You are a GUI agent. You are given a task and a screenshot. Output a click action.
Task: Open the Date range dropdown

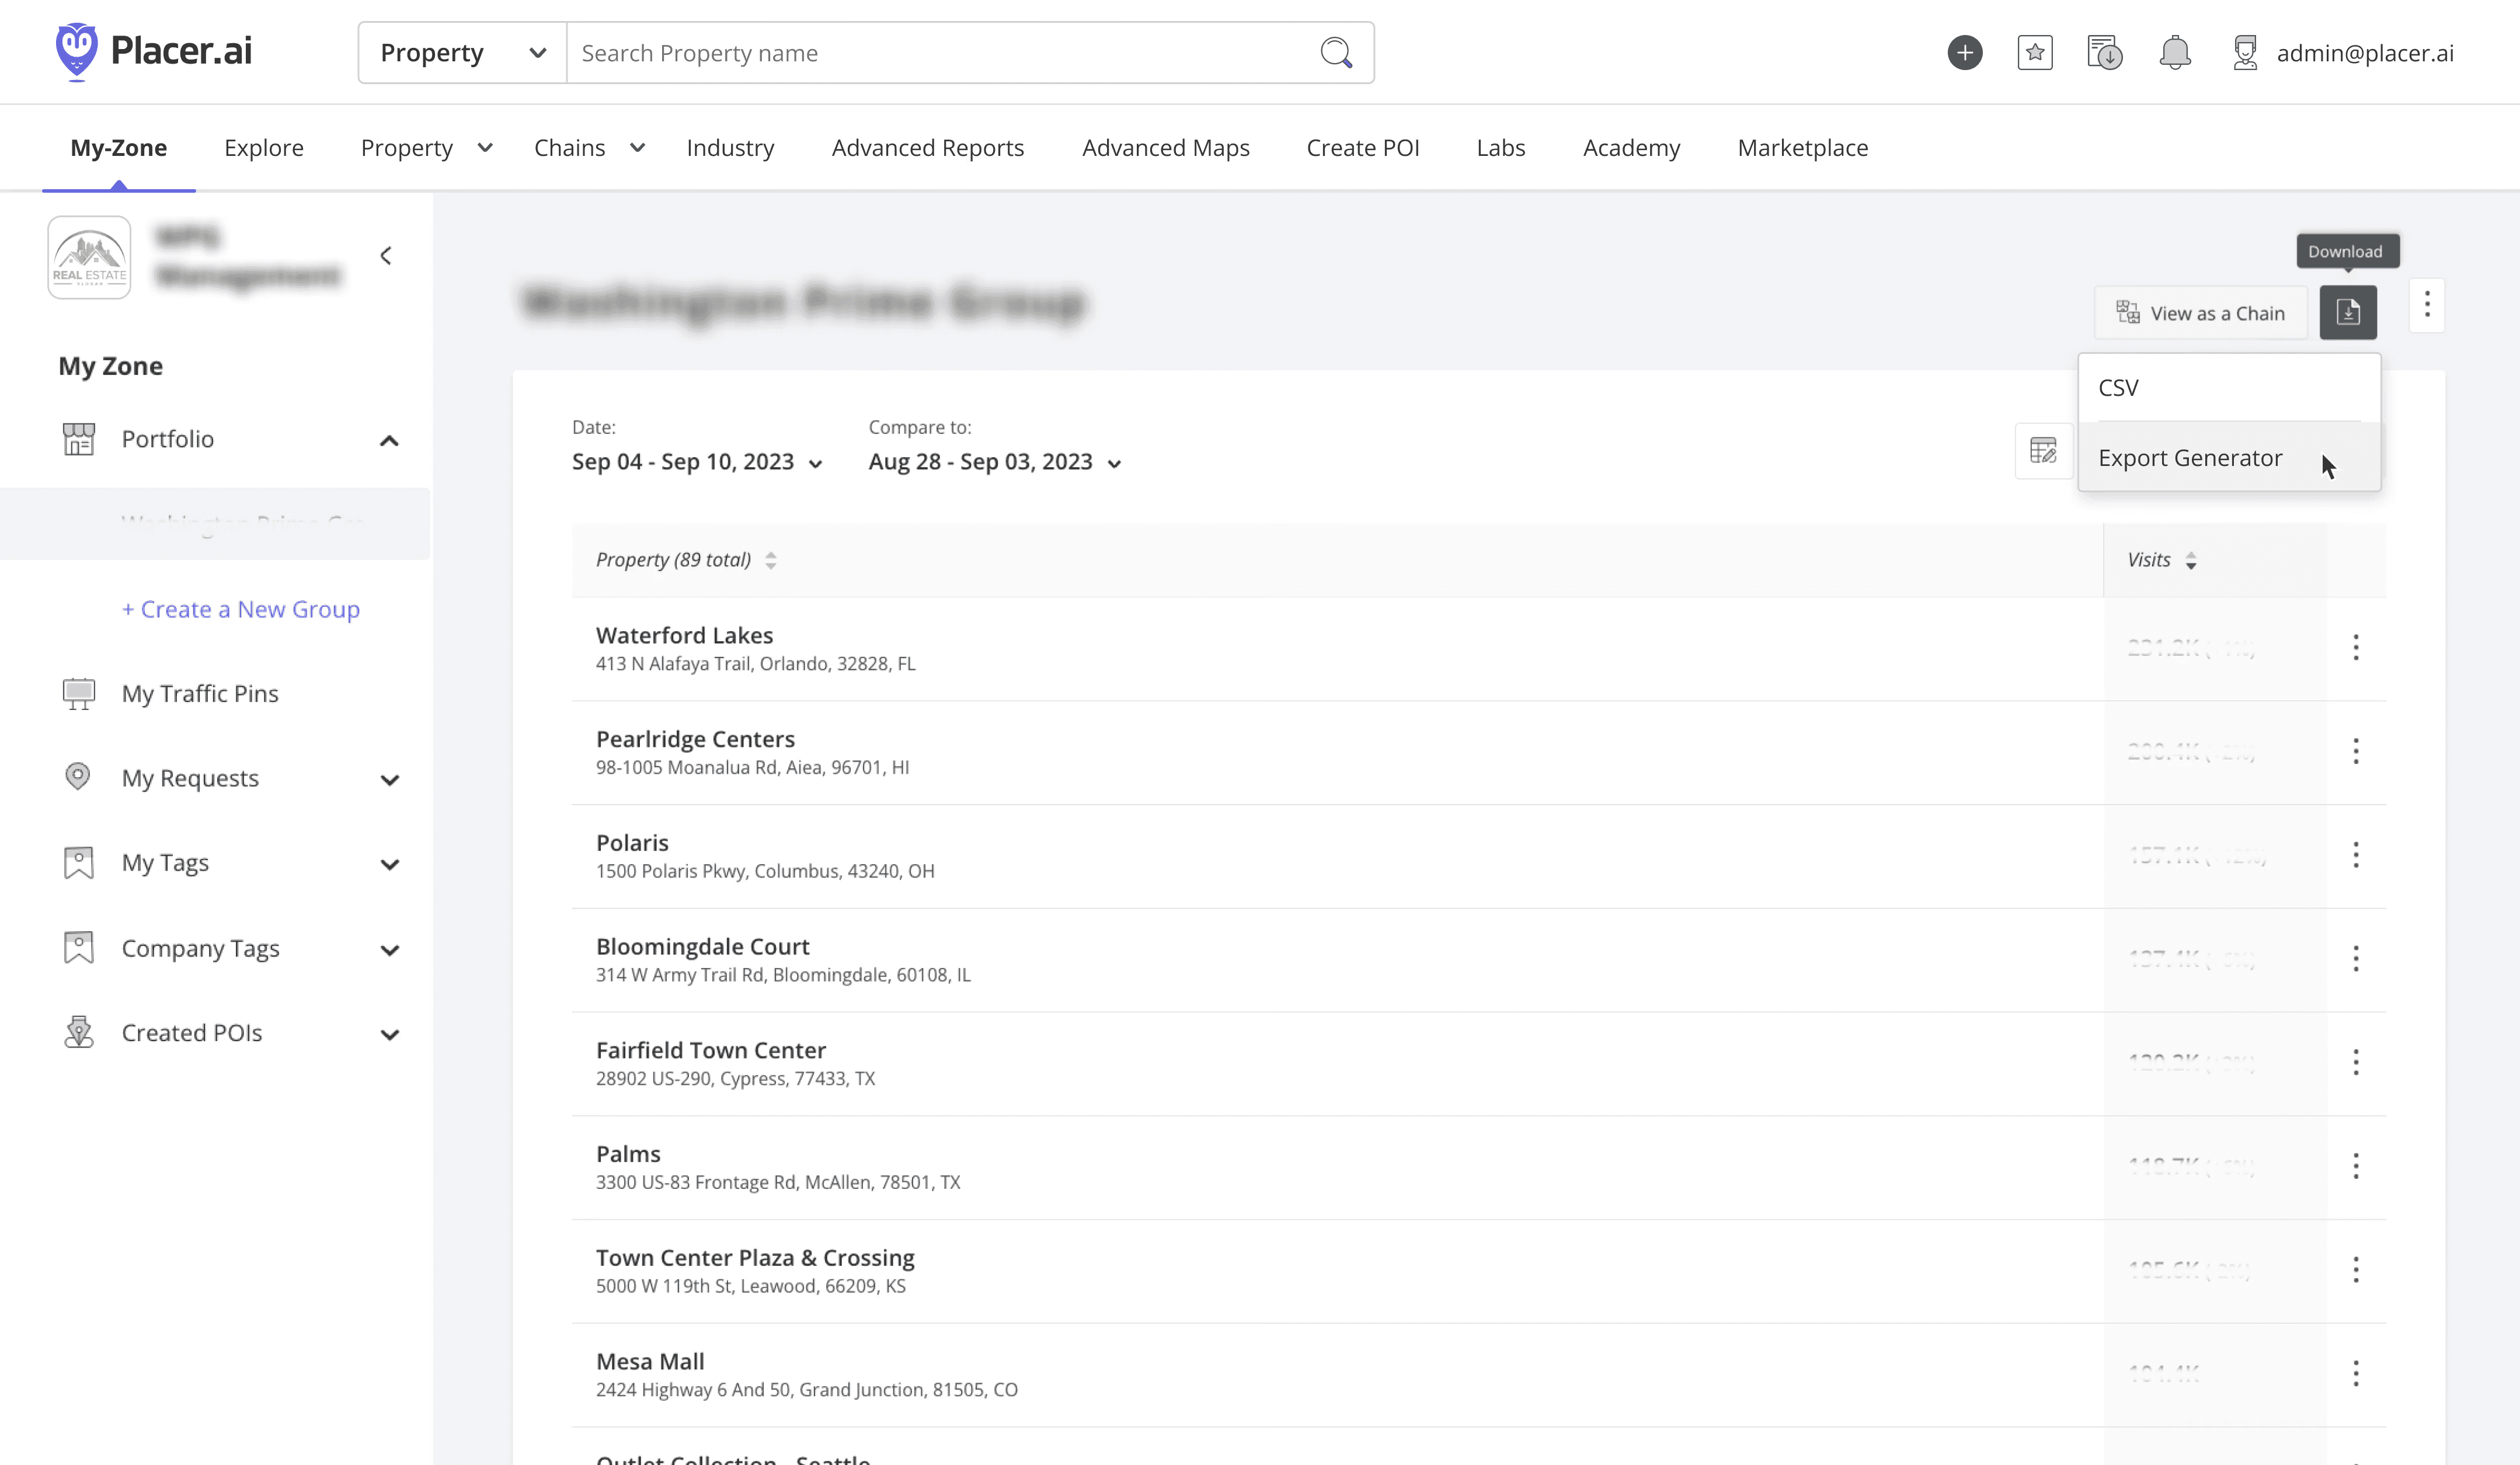click(697, 462)
